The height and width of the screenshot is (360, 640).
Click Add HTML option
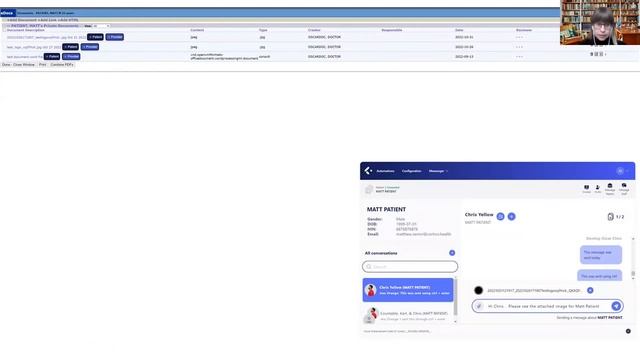[68, 20]
